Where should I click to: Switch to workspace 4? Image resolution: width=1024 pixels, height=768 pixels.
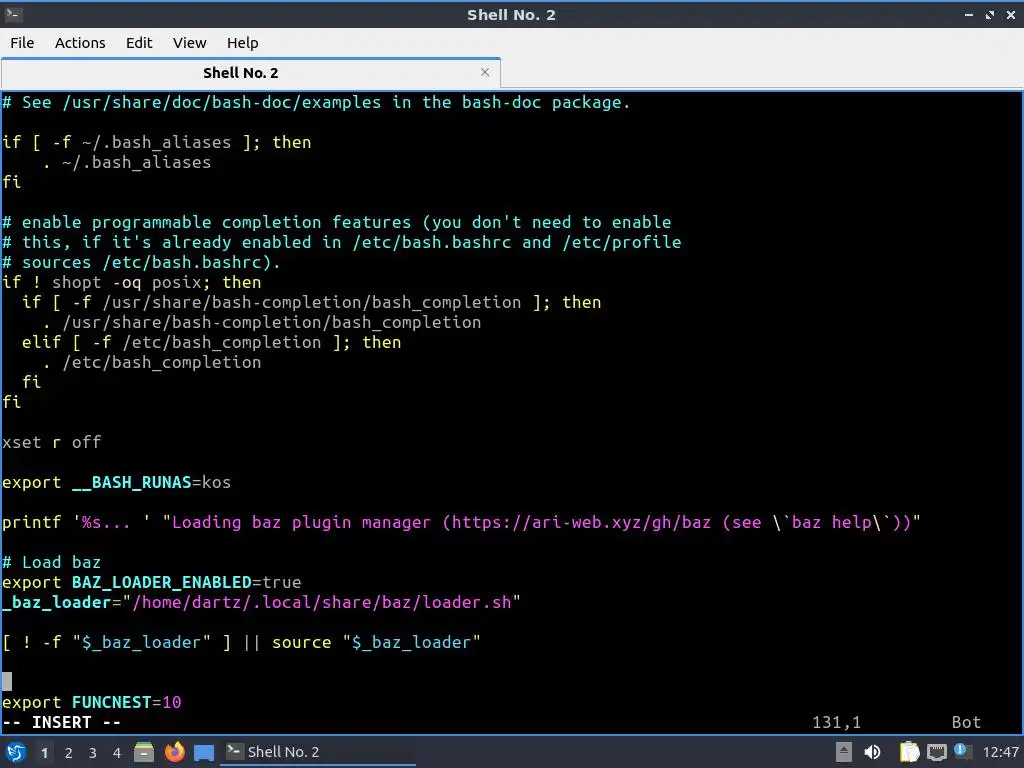pyautogui.click(x=117, y=753)
